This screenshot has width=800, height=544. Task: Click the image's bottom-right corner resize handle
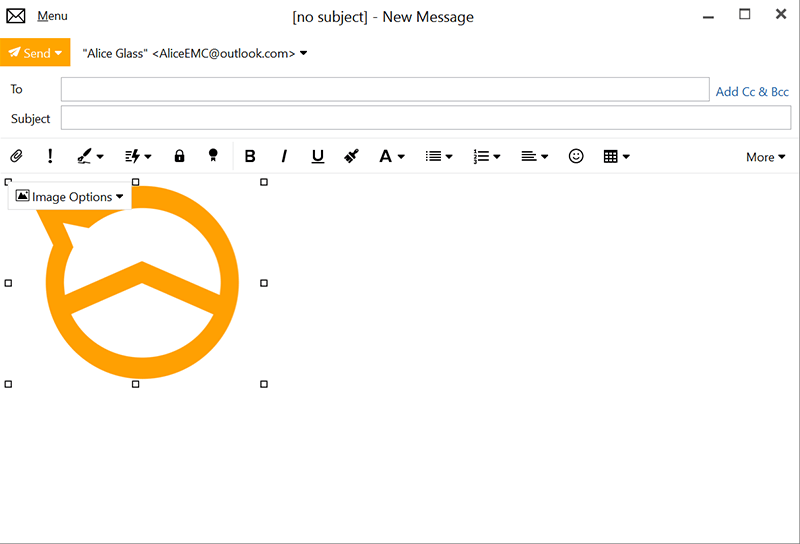point(264,384)
